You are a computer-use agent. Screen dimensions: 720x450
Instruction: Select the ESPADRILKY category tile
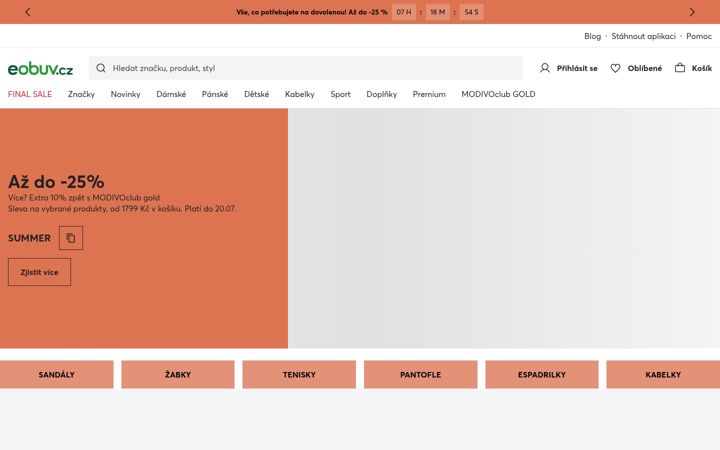[x=542, y=375]
